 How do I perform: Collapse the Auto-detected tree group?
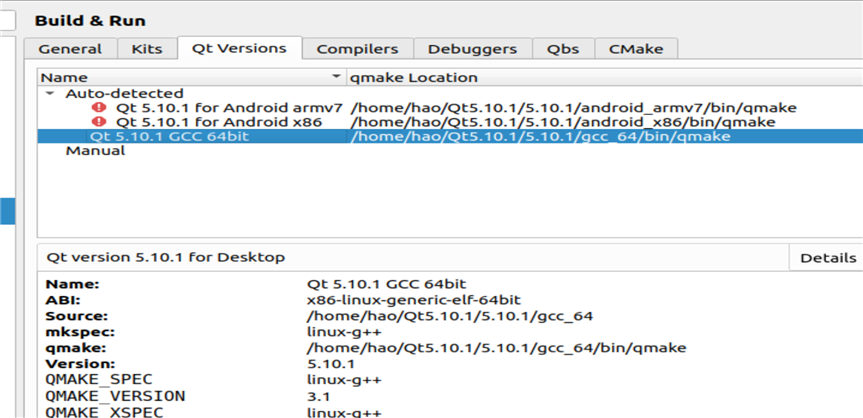pos(51,94)
